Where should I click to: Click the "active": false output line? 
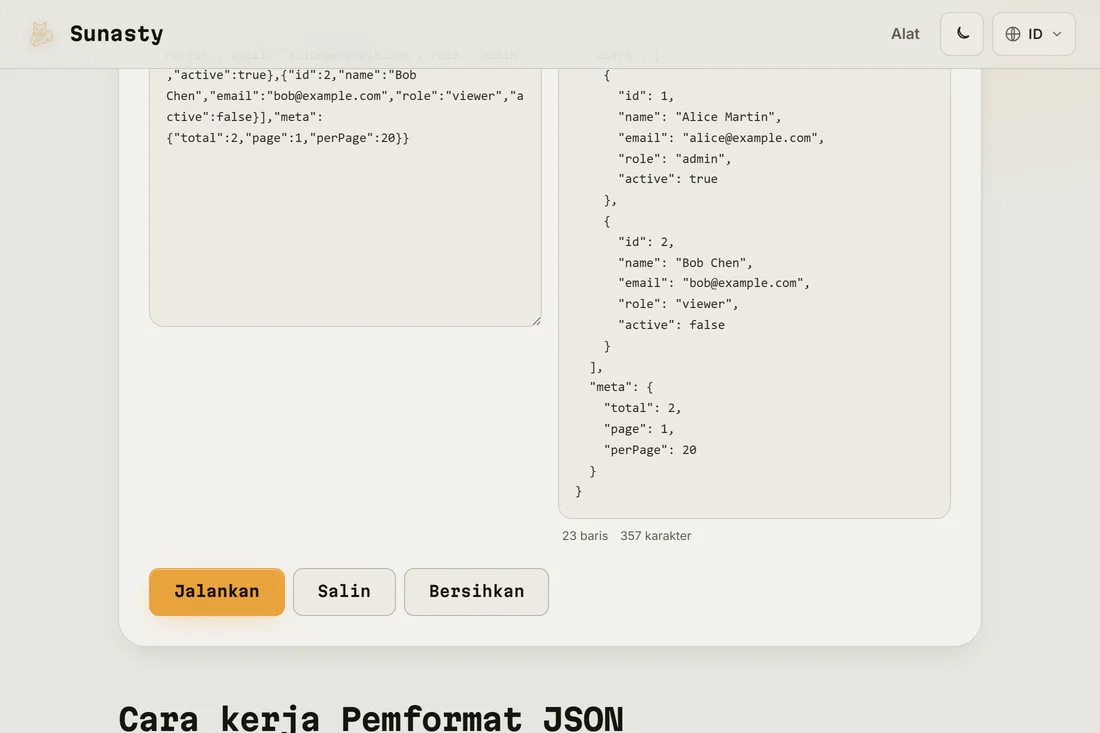coord(671,325)
